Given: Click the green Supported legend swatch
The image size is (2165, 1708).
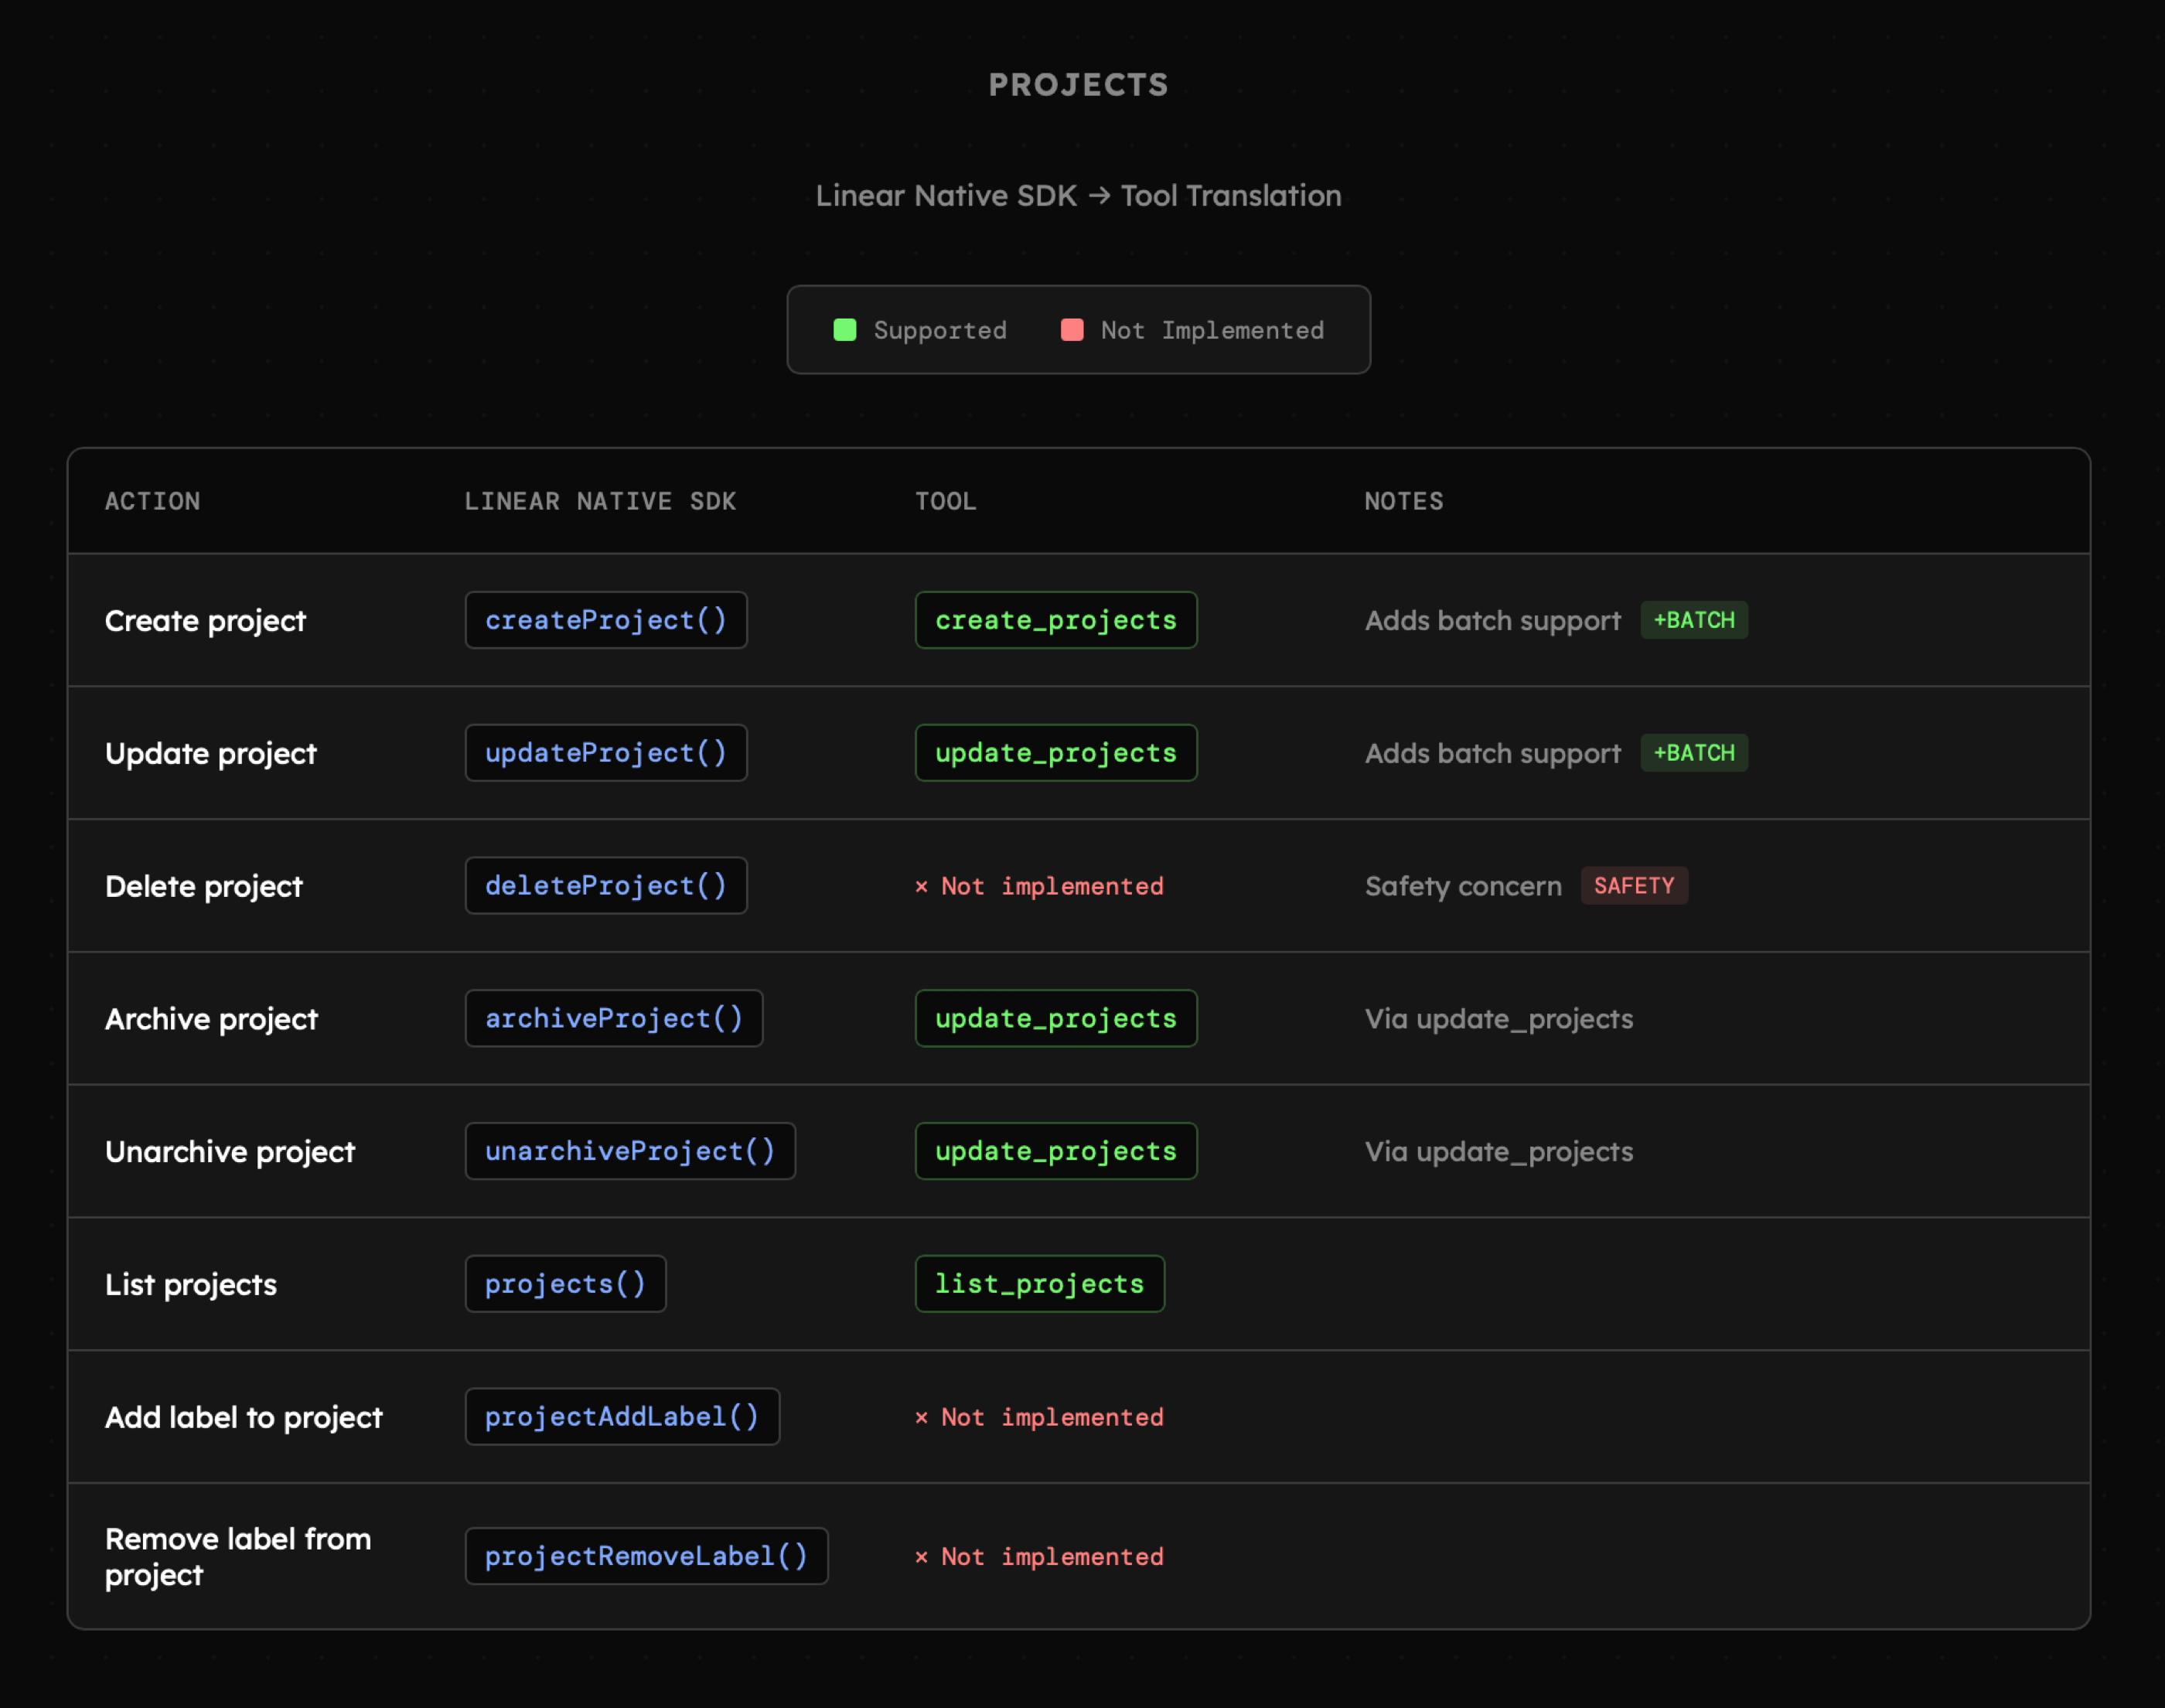Looking at the screenshot, I should (x=844, y=330).
